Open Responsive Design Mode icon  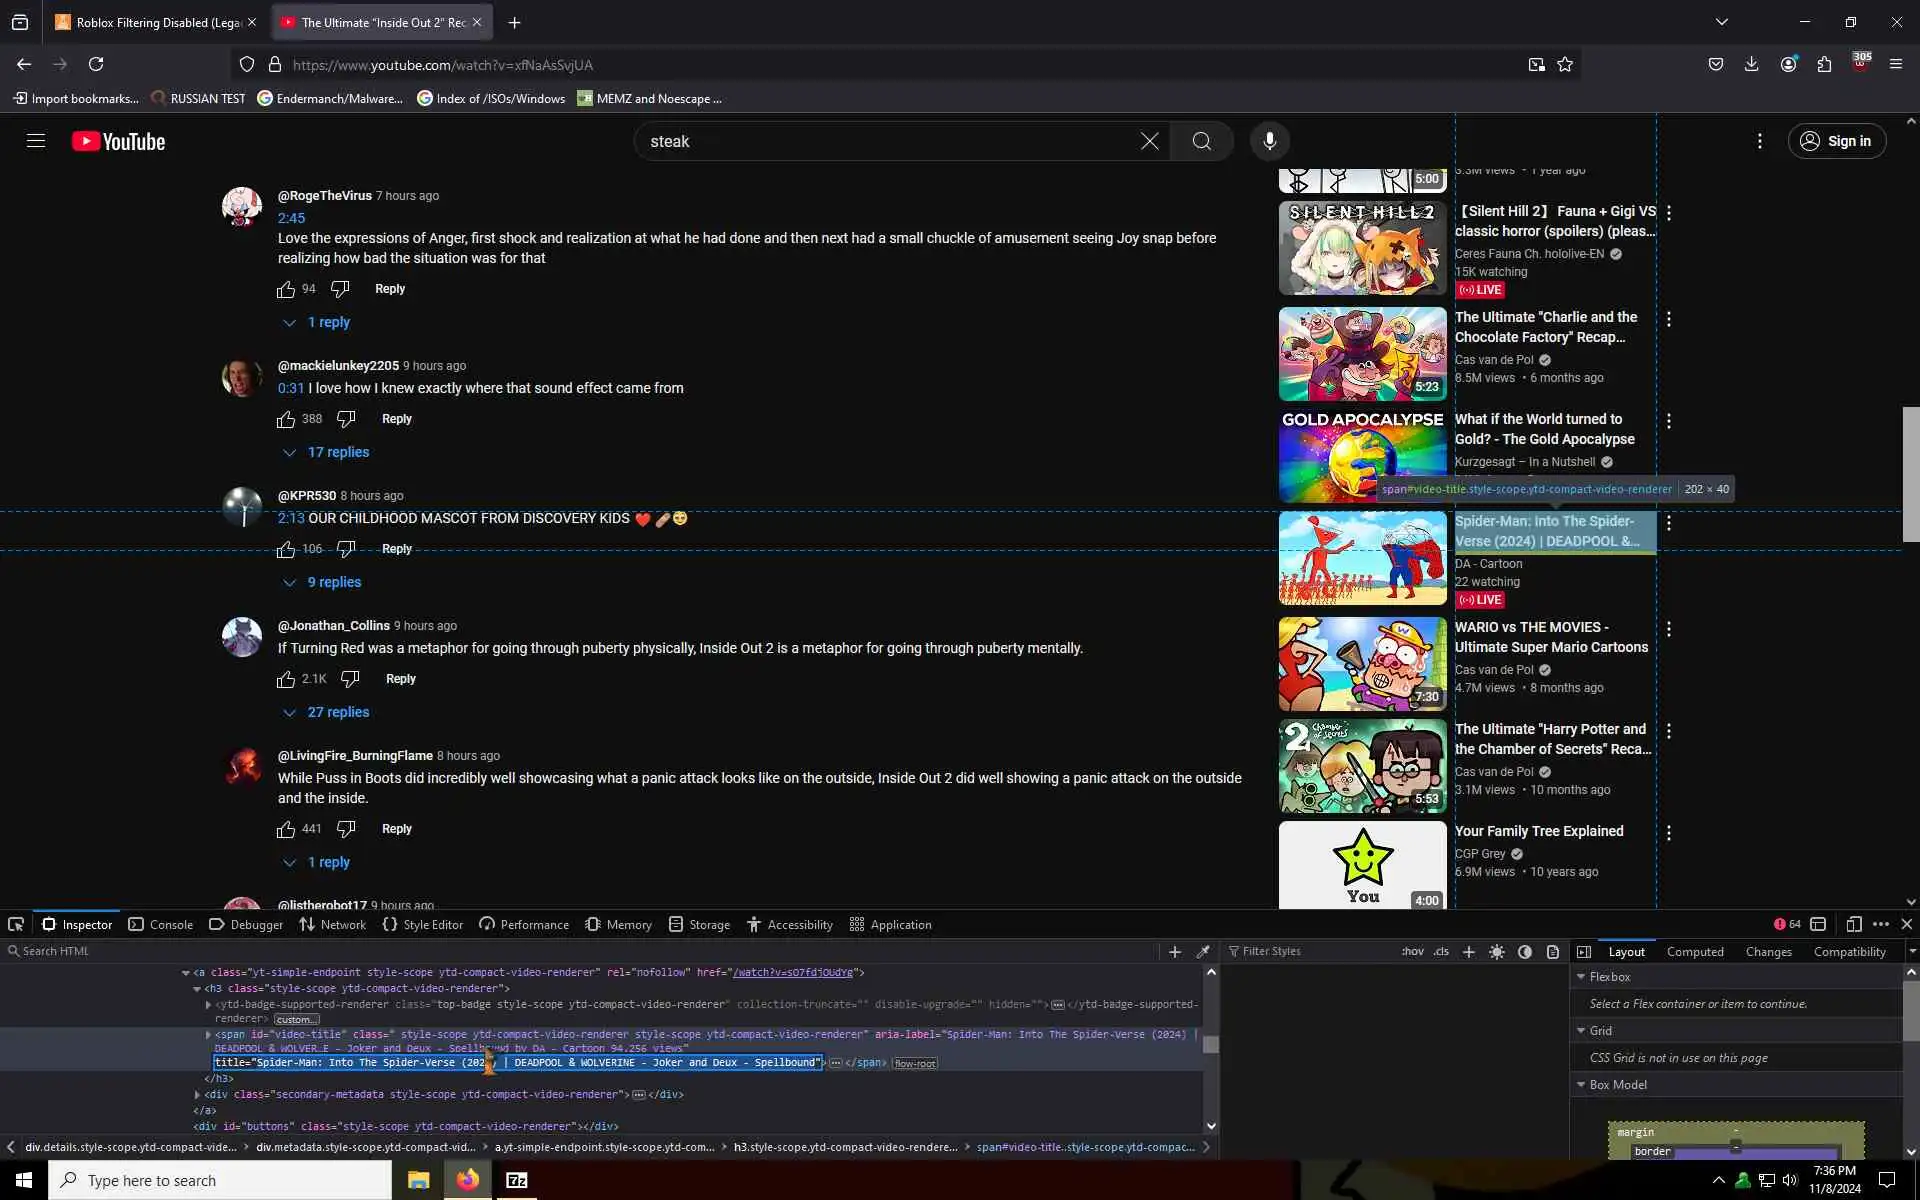pos(1853,924)
